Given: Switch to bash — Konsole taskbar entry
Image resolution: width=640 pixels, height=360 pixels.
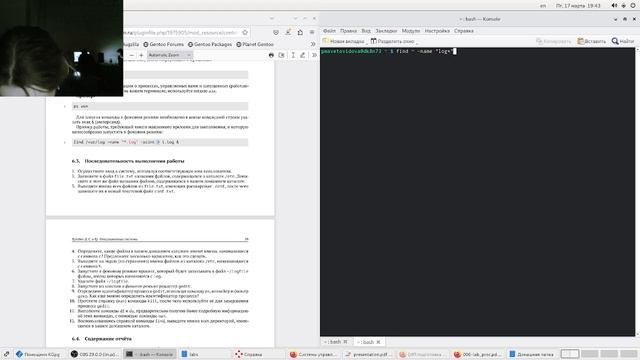Looking at the screenshot, I should pos(150,354).
